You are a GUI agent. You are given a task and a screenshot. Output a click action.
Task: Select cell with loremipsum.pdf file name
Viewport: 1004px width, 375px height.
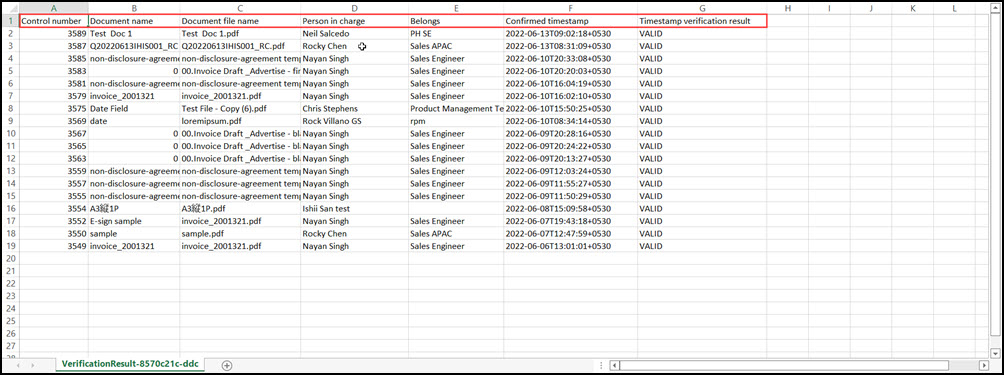[240, 121]
